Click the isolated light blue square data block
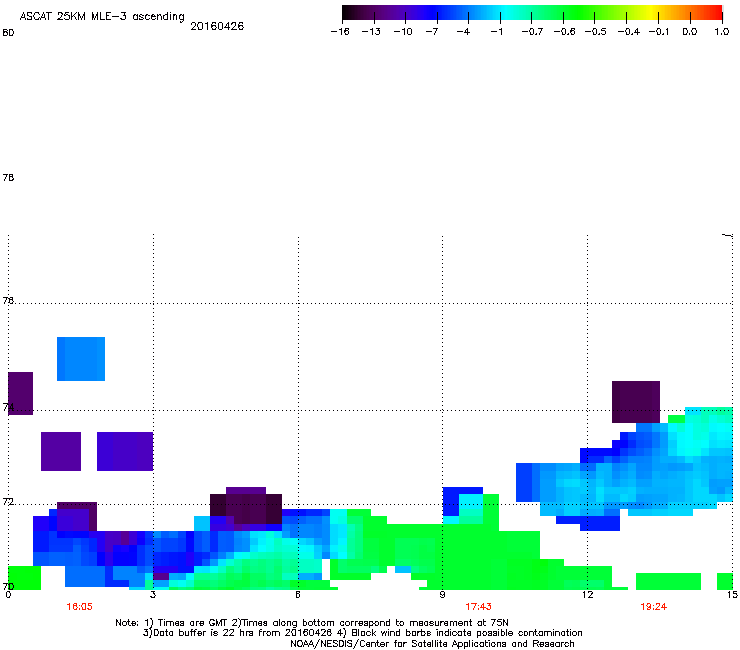 (81, 359)
